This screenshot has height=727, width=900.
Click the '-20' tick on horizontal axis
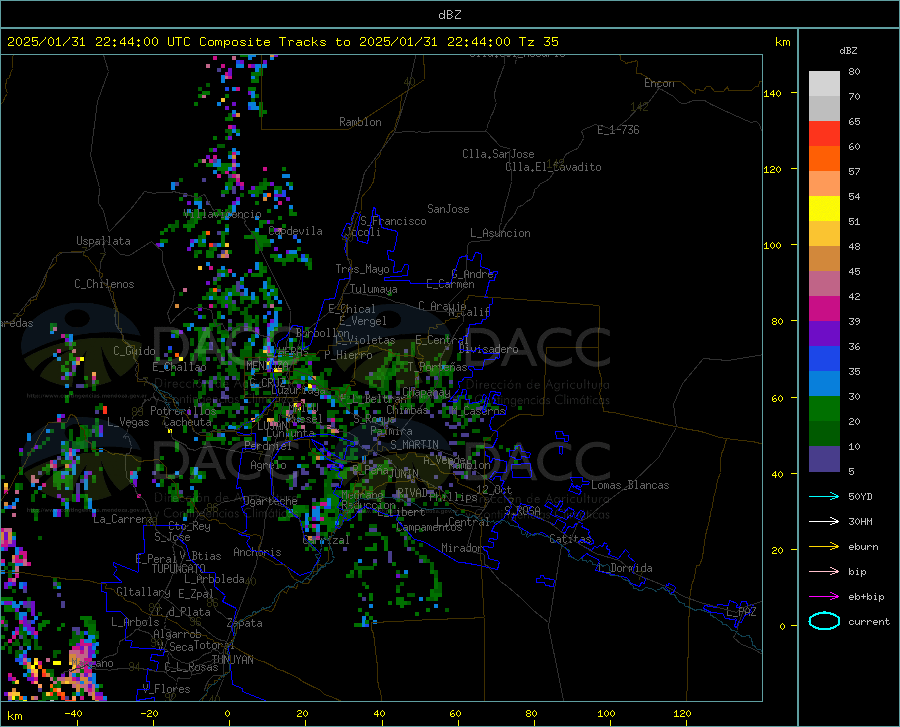tap(149, 713)
